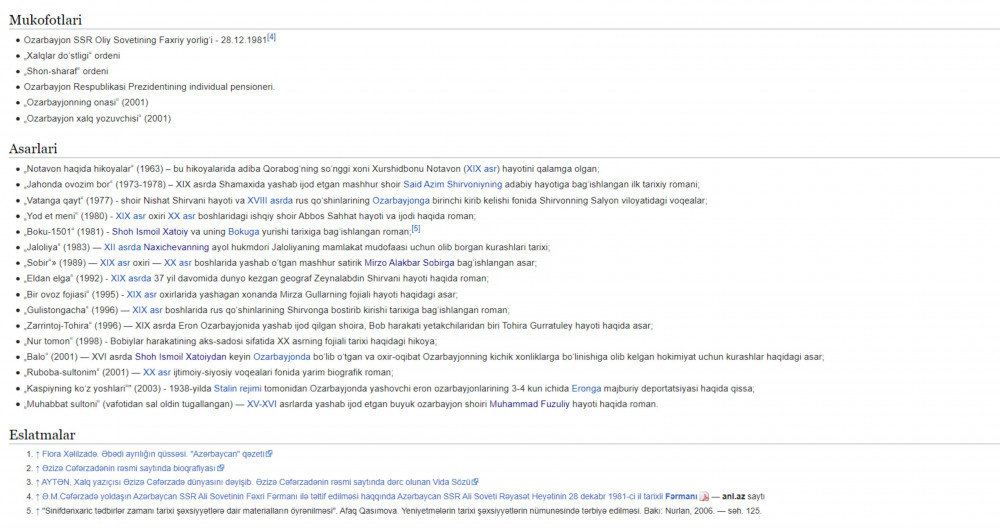Click the Mukofotlari section heading

(x=45, y=20)
